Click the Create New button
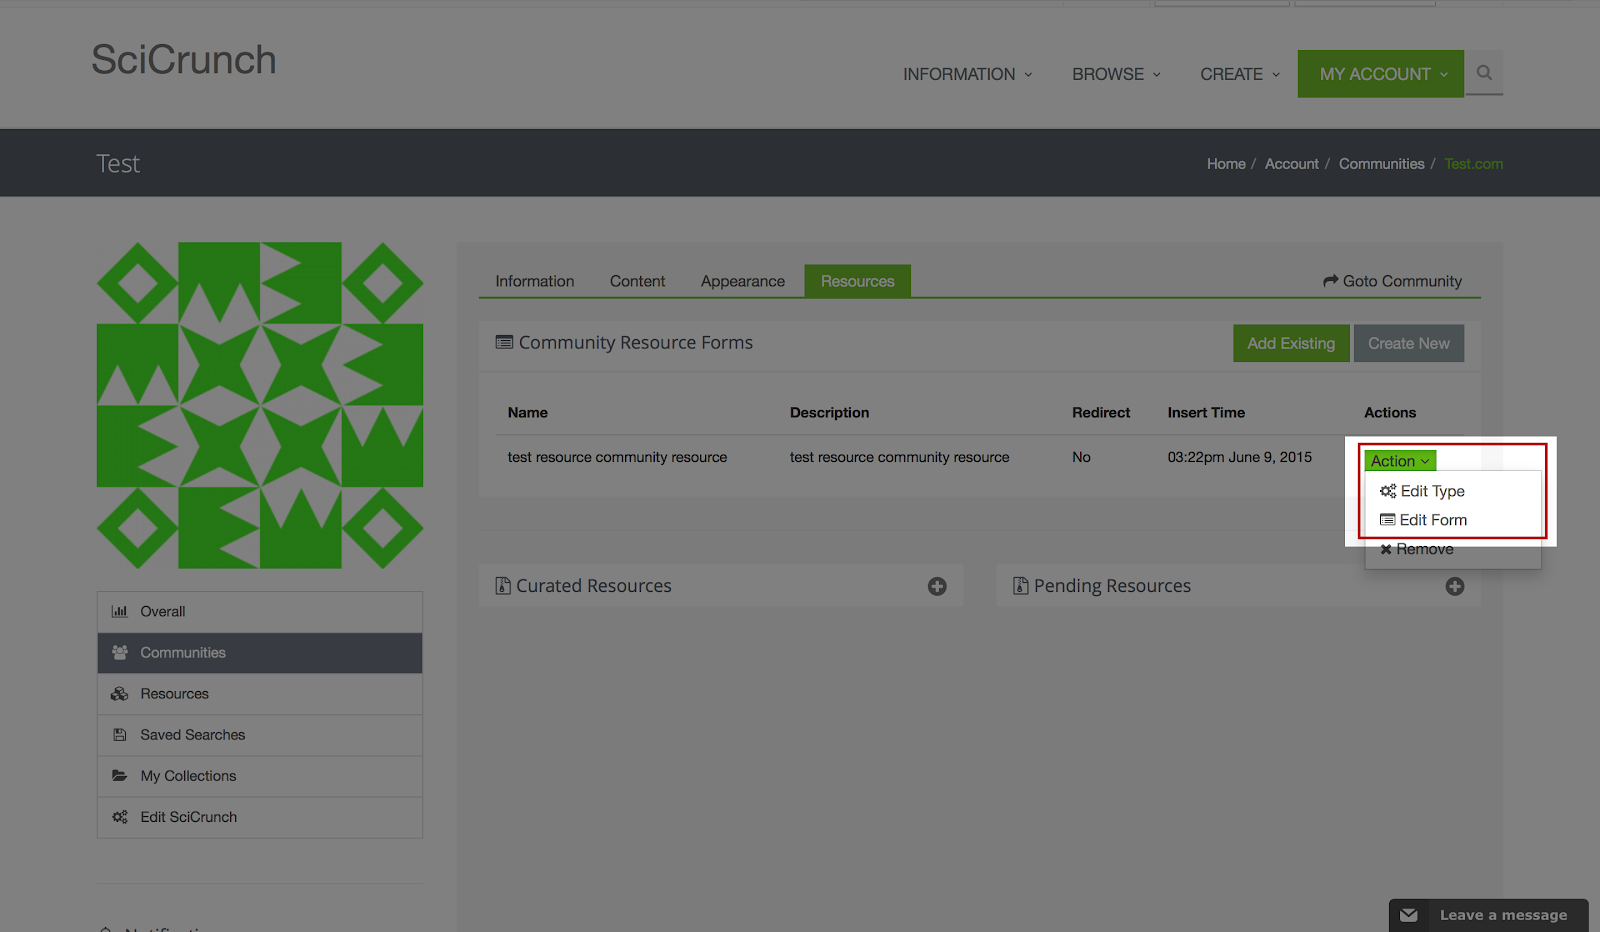1600x932 pixels. 1409,343
